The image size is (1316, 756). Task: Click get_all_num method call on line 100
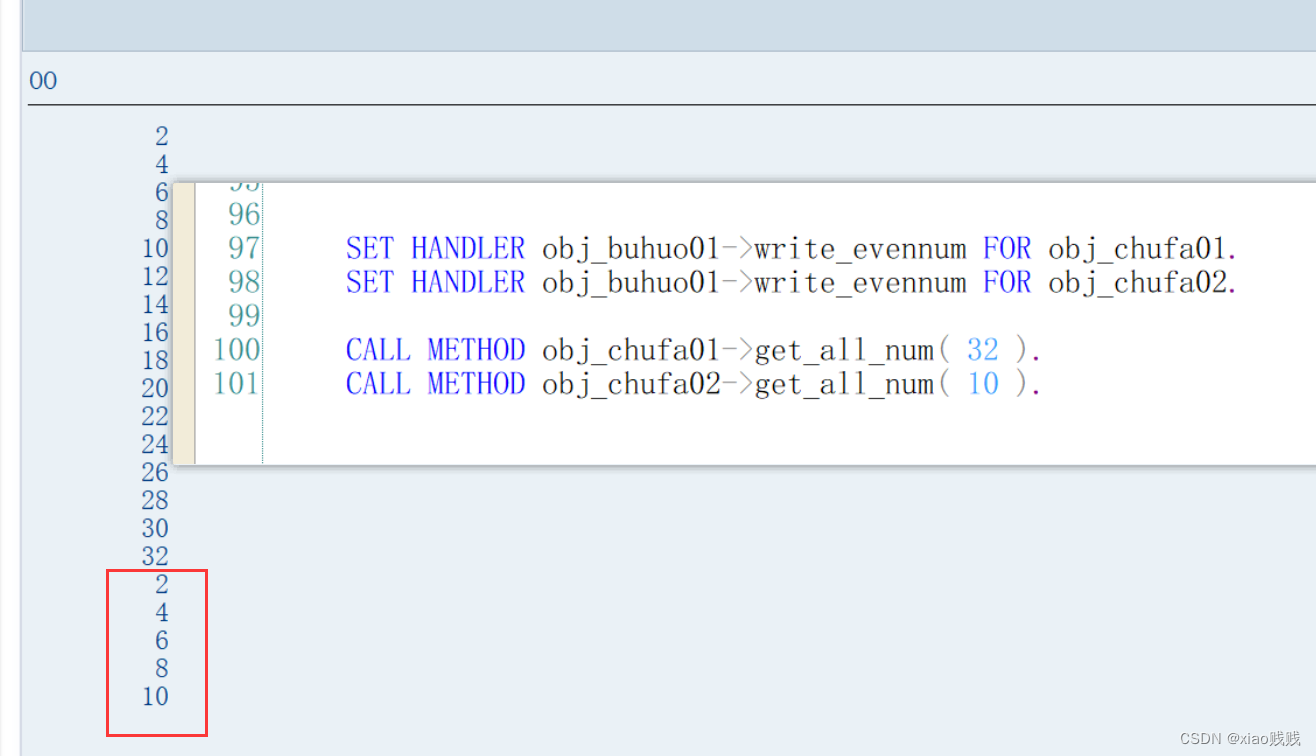point(845,349)
